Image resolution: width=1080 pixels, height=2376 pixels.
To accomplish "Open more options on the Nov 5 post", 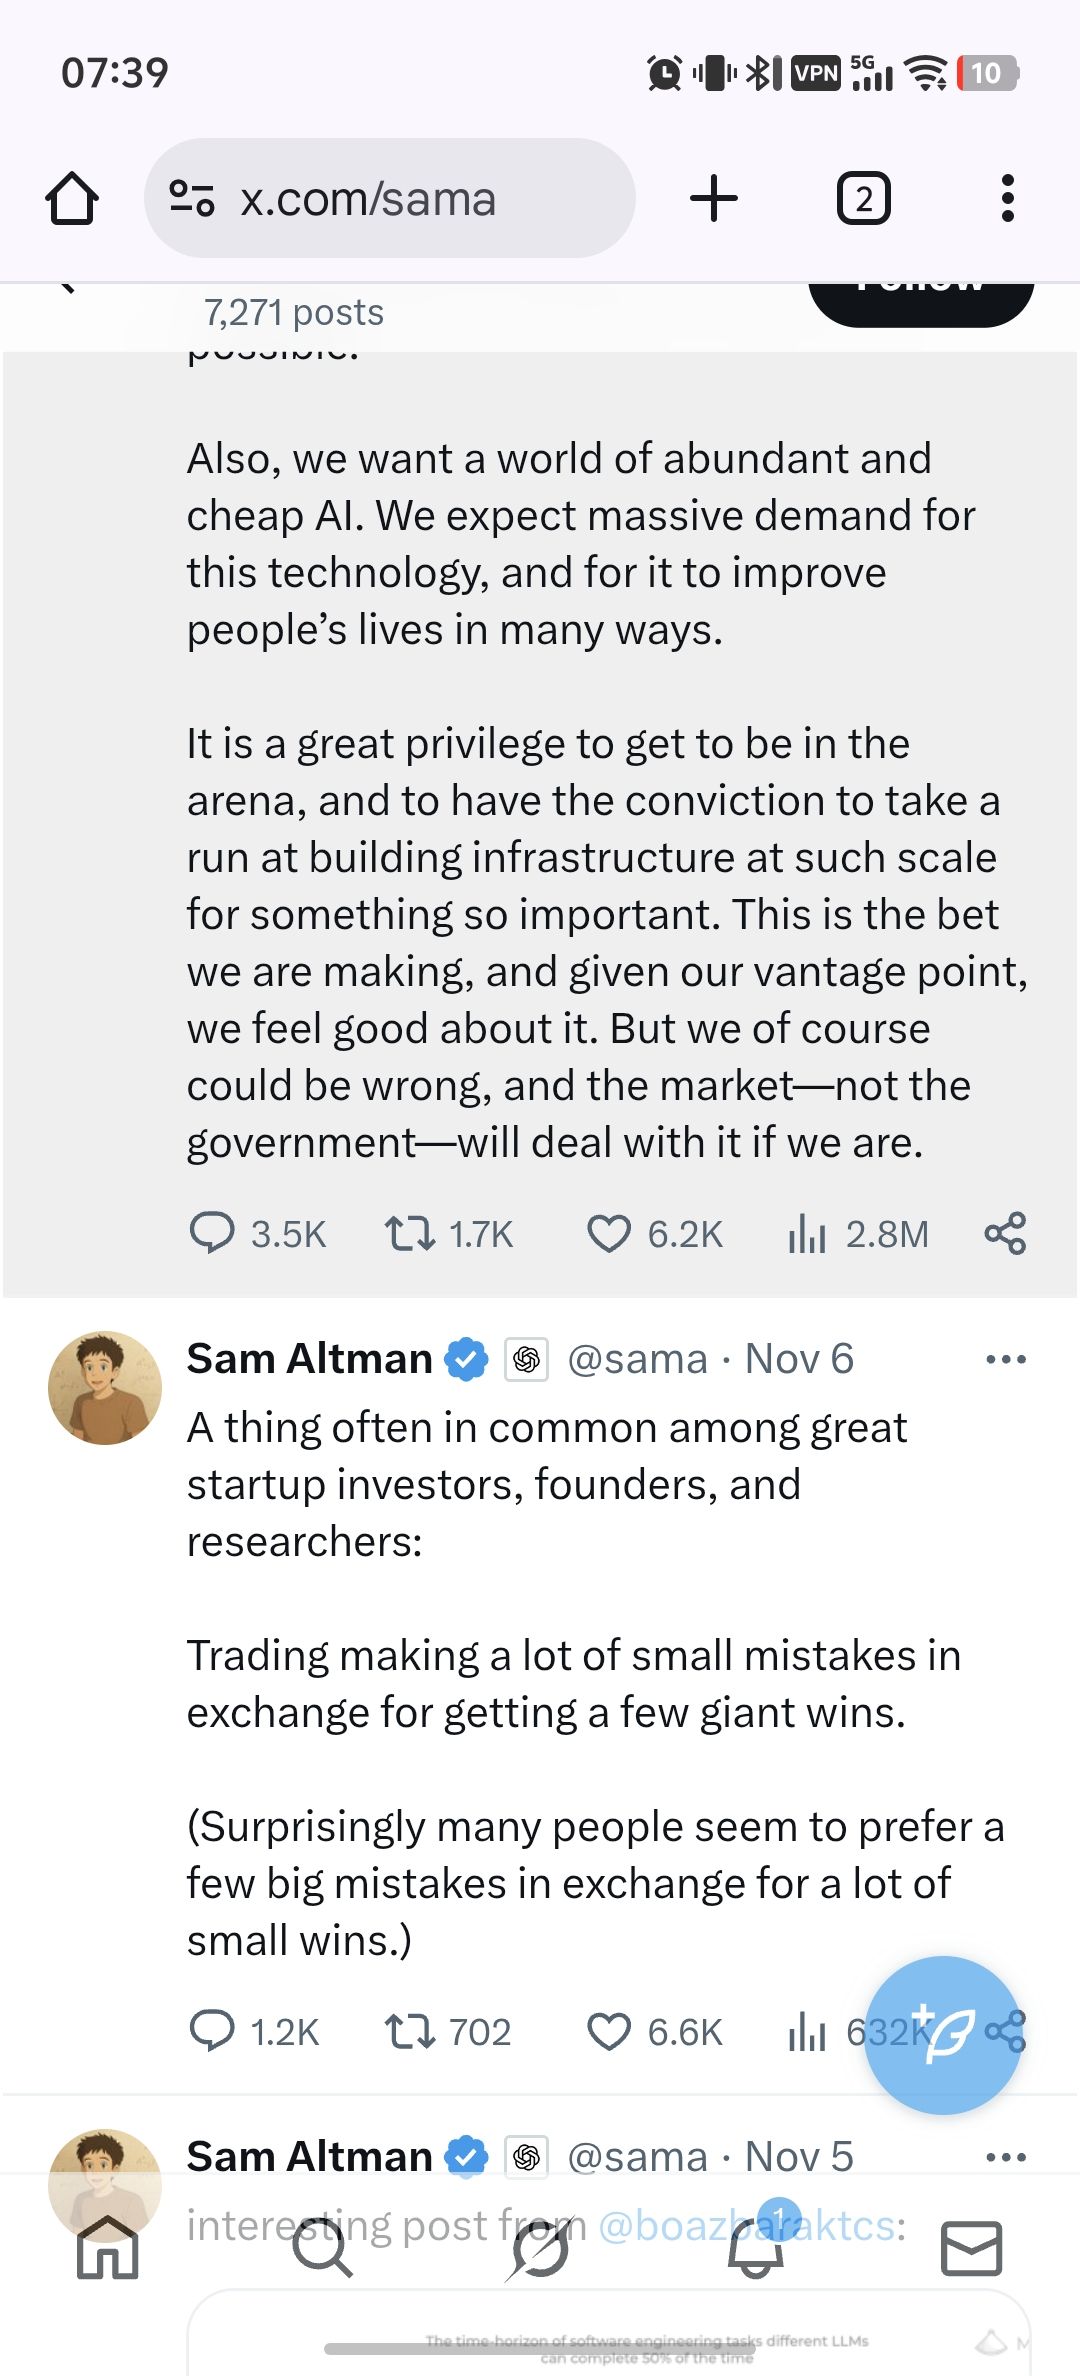I will 1005,2157.
